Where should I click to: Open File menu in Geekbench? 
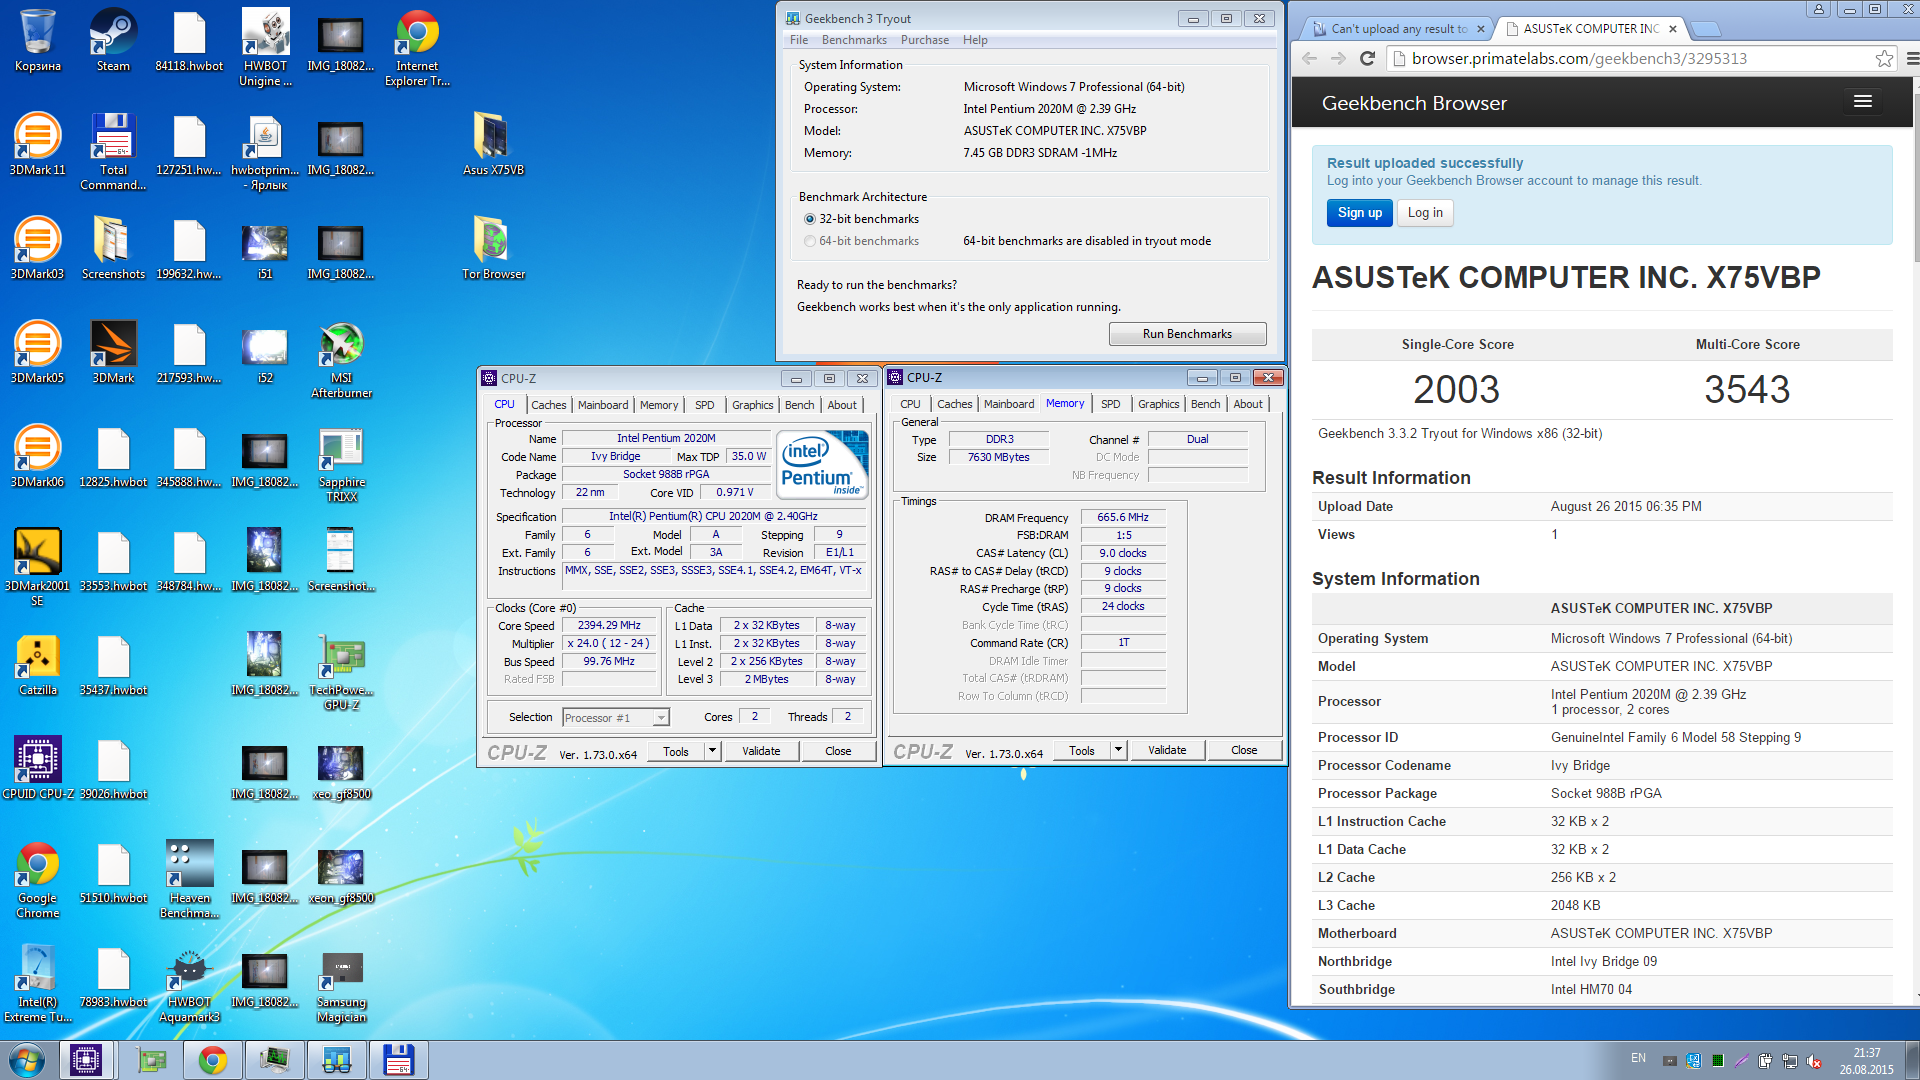pyautogui.click(x=799, y=40)
